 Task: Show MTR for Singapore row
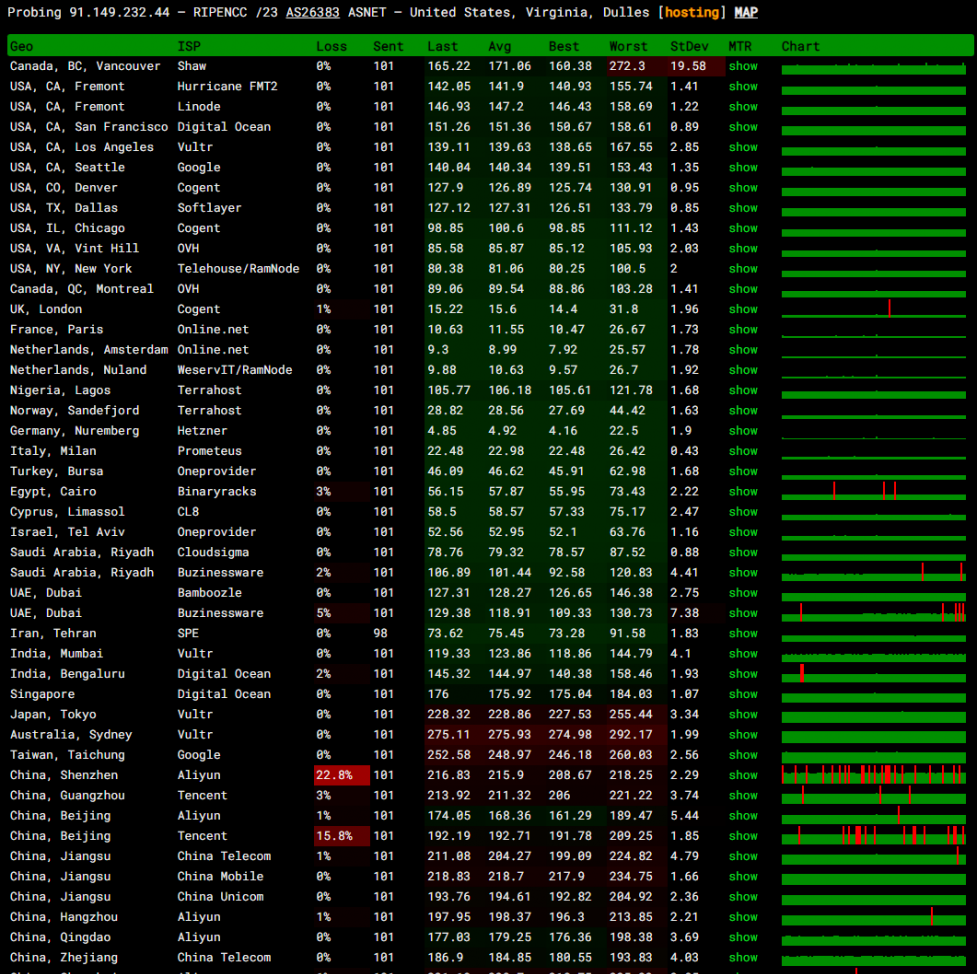tap(743, 694)
